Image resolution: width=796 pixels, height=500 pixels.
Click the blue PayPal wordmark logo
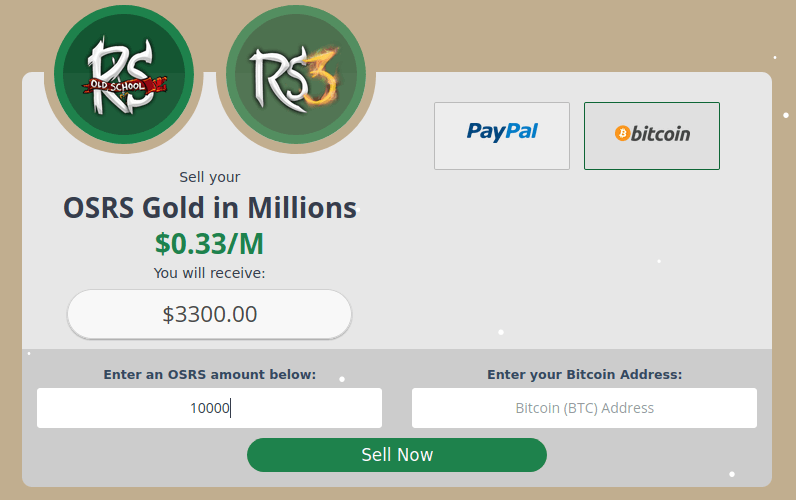tap(502, 131)
